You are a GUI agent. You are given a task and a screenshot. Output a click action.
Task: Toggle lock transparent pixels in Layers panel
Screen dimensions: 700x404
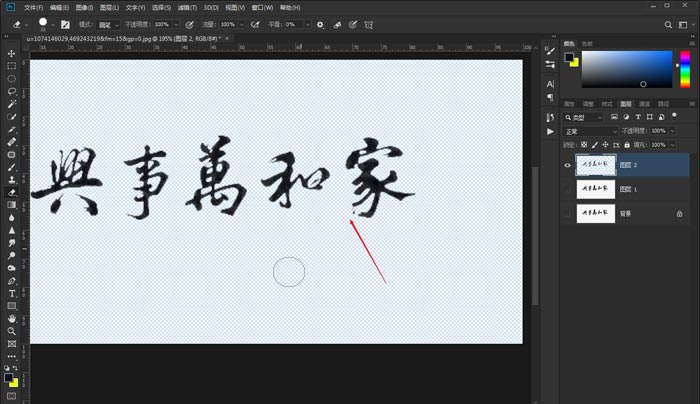tap(584, 145)
